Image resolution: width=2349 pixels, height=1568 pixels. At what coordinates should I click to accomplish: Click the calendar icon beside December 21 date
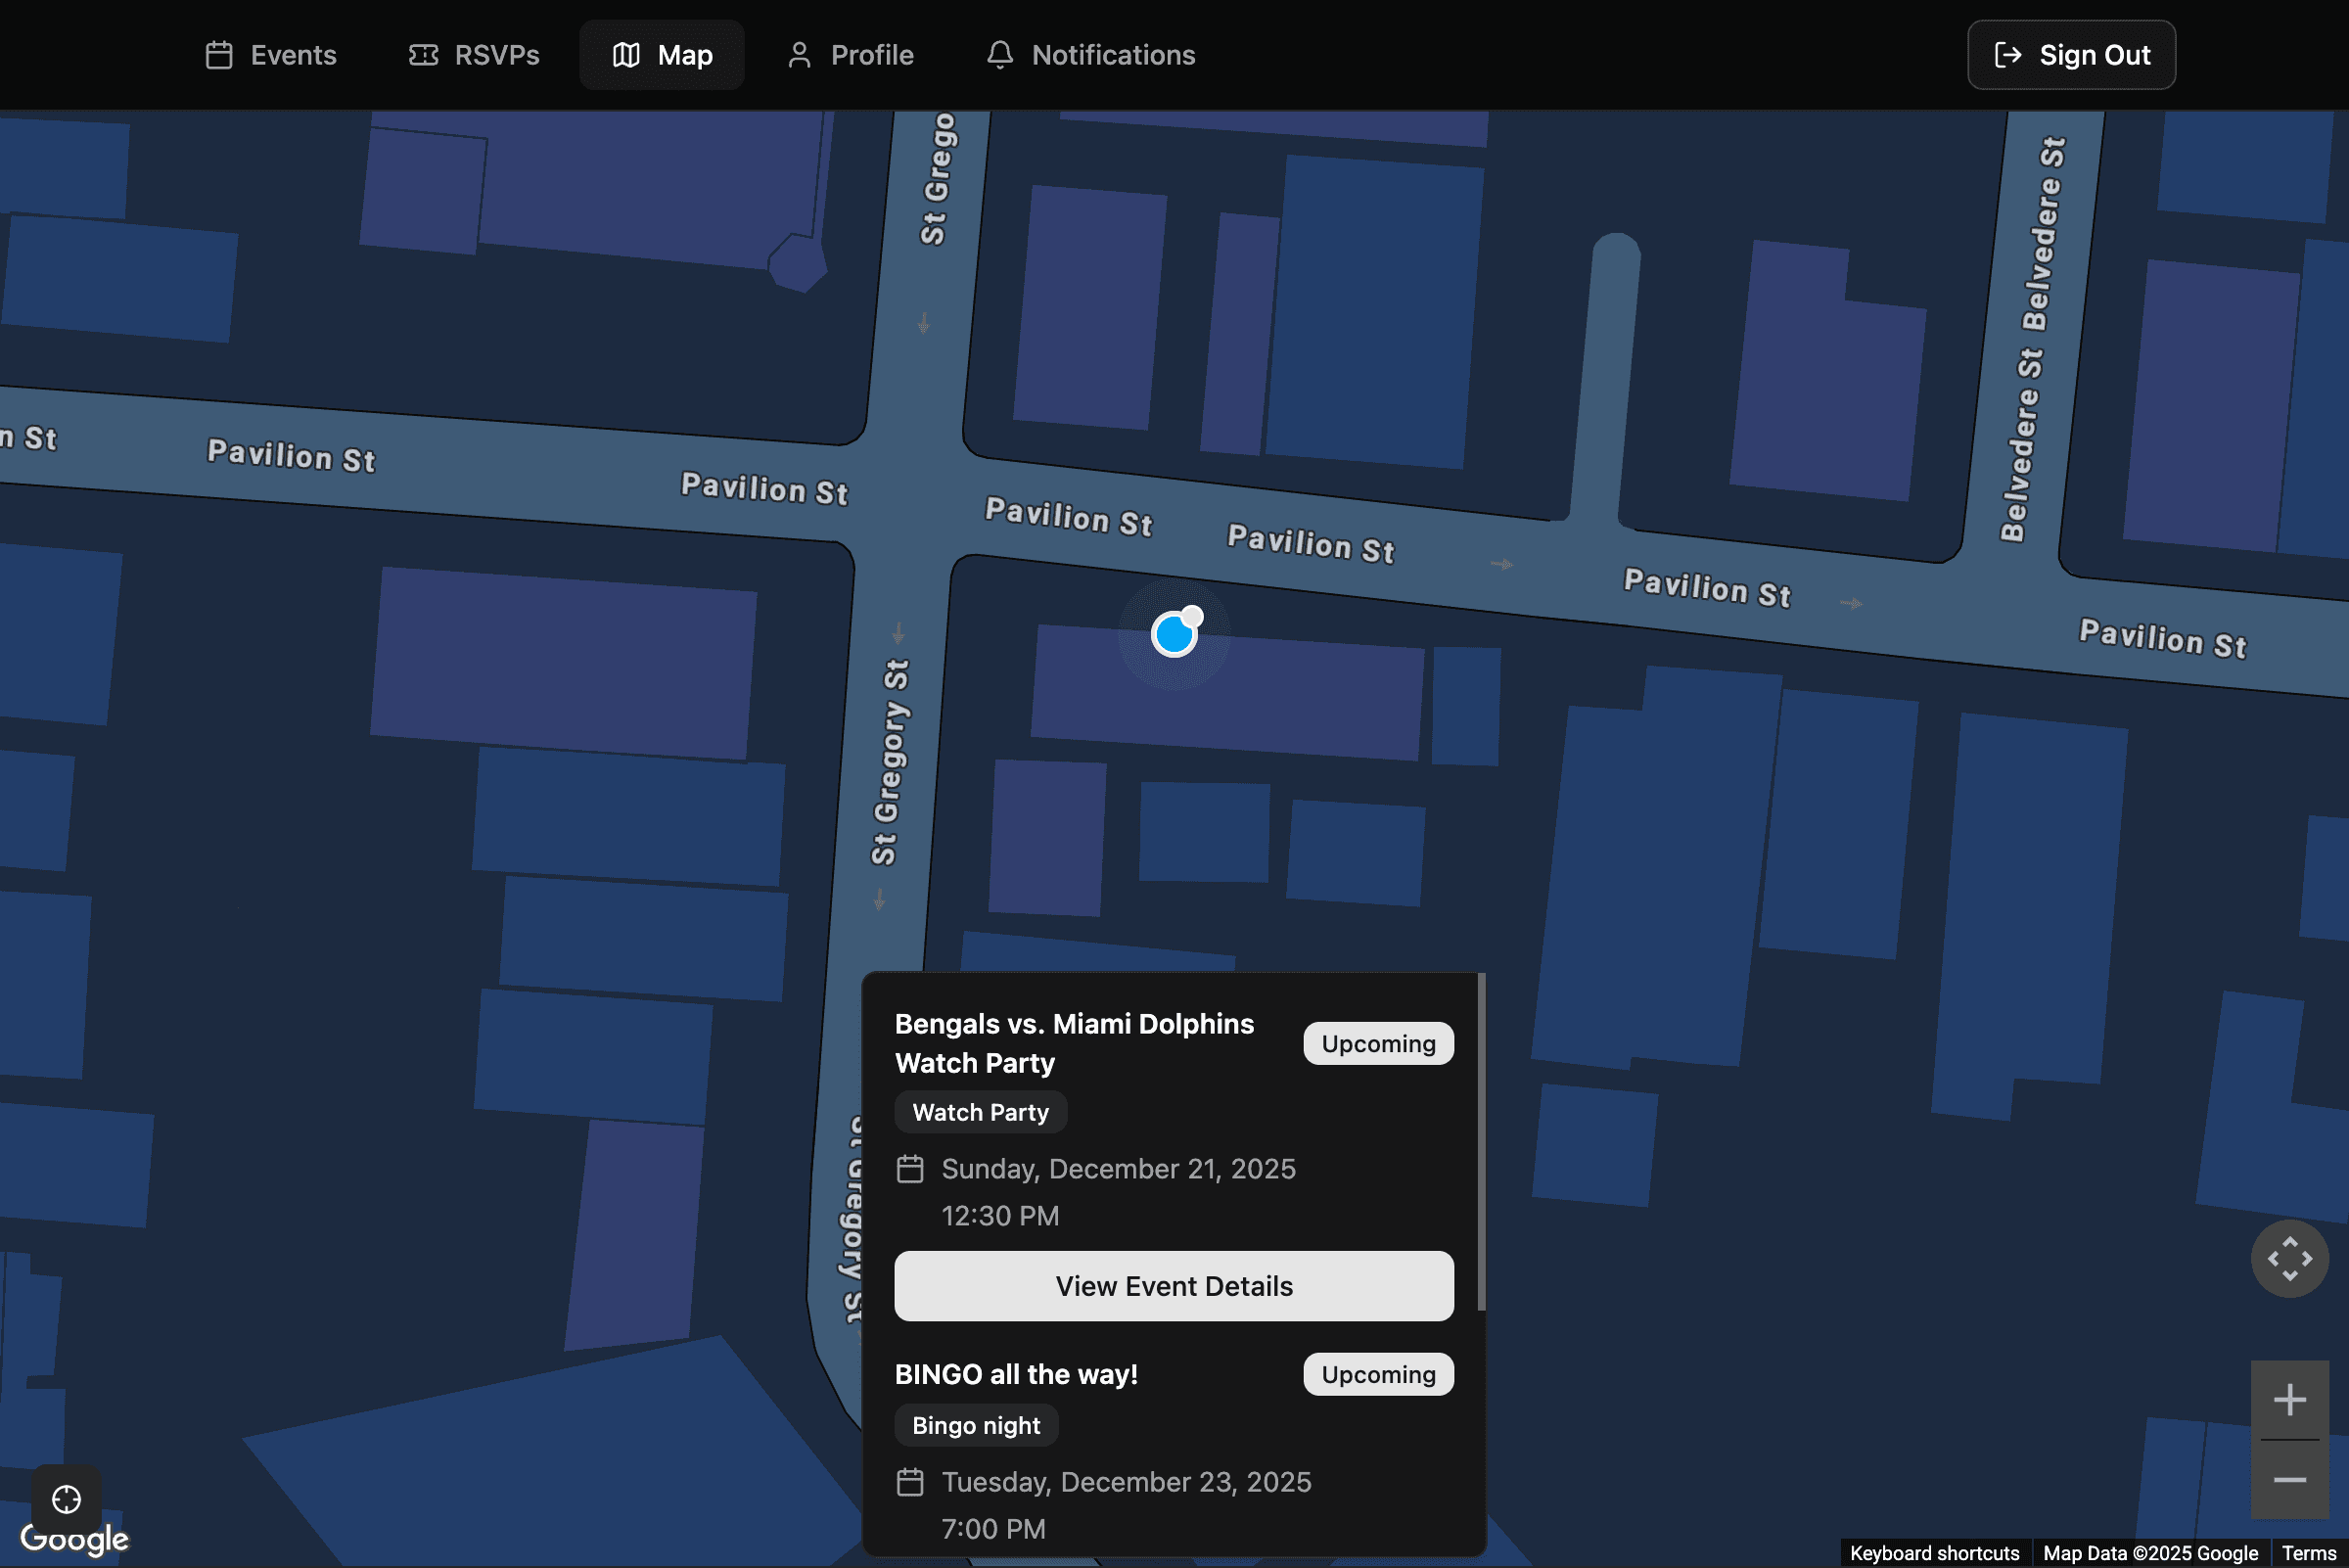tap(911, 1168)
